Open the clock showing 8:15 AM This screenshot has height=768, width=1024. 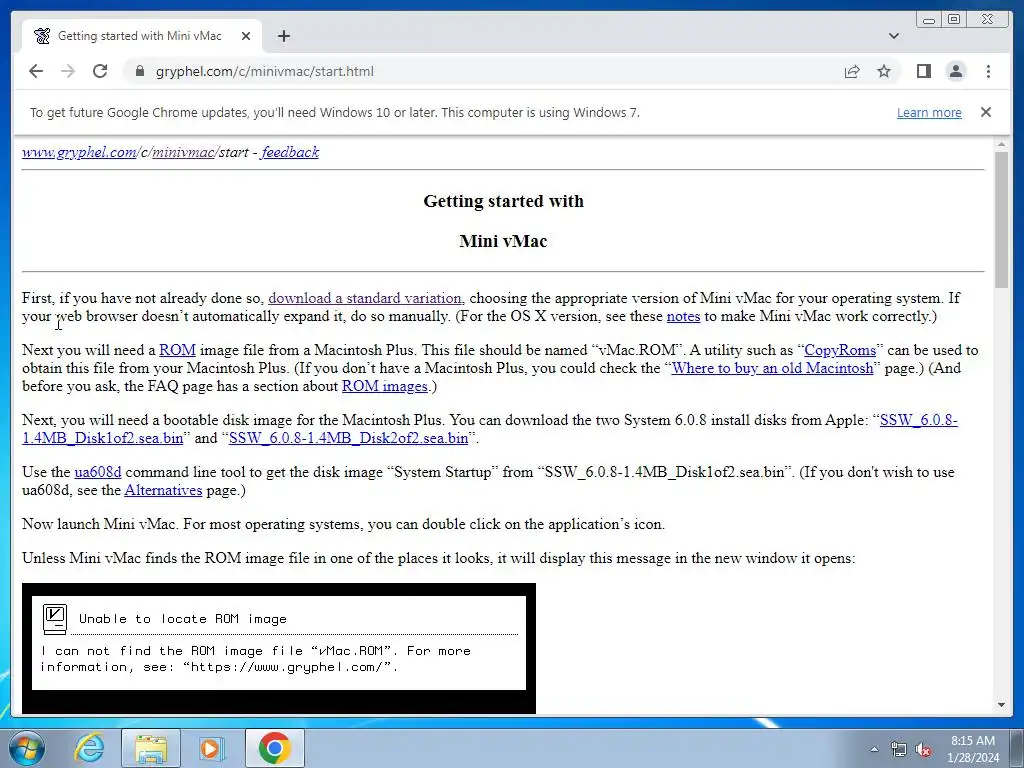(x=973, y=749)
